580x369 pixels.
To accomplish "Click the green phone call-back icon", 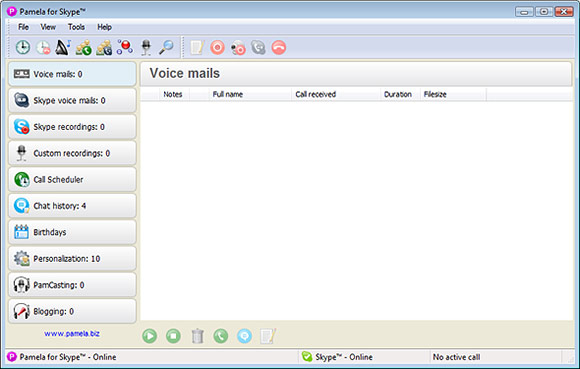I will (x=221, y=336).
